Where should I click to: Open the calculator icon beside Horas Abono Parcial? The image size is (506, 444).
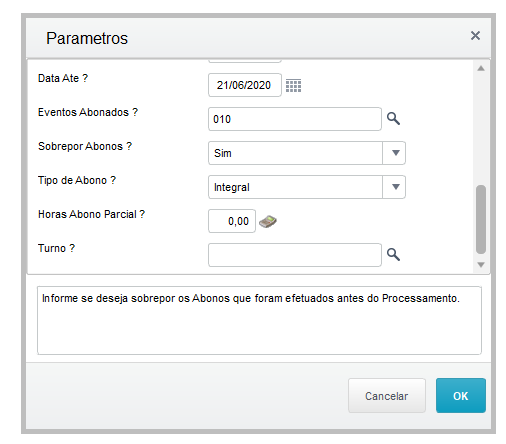click(268, 221)
